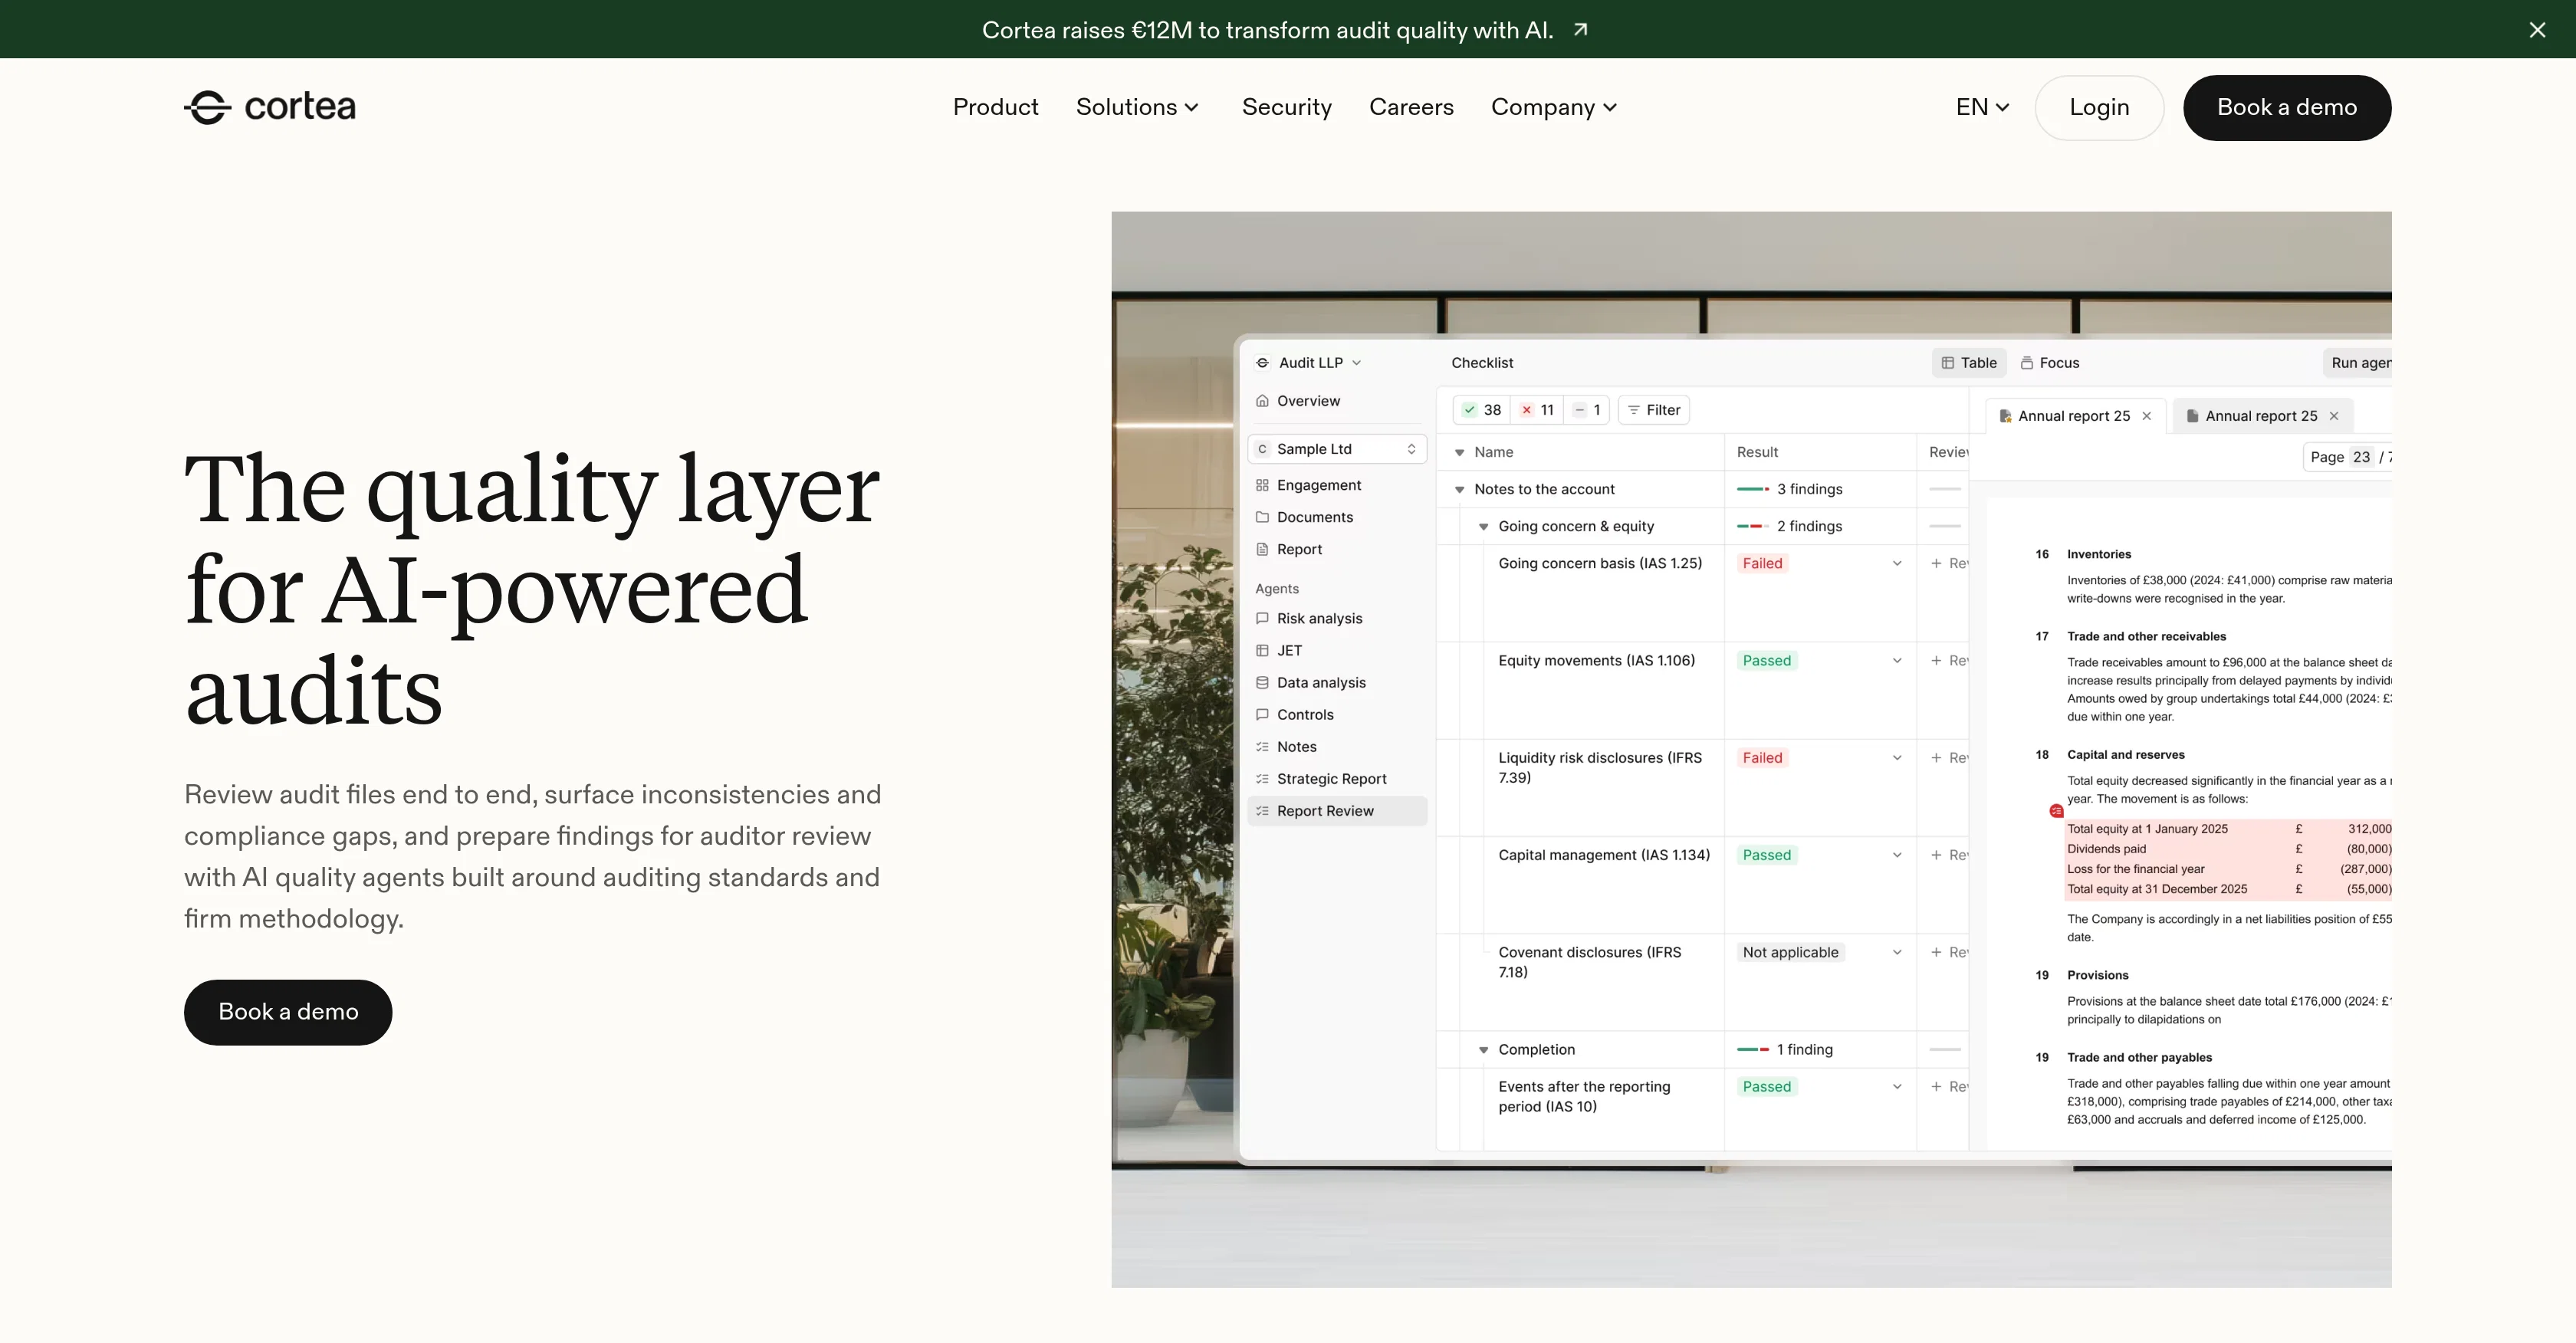Image resolution: width=2576 pixels, height=1343 pixels.
Task: Close the first Annual report 25 tab
Action: 2146,416
